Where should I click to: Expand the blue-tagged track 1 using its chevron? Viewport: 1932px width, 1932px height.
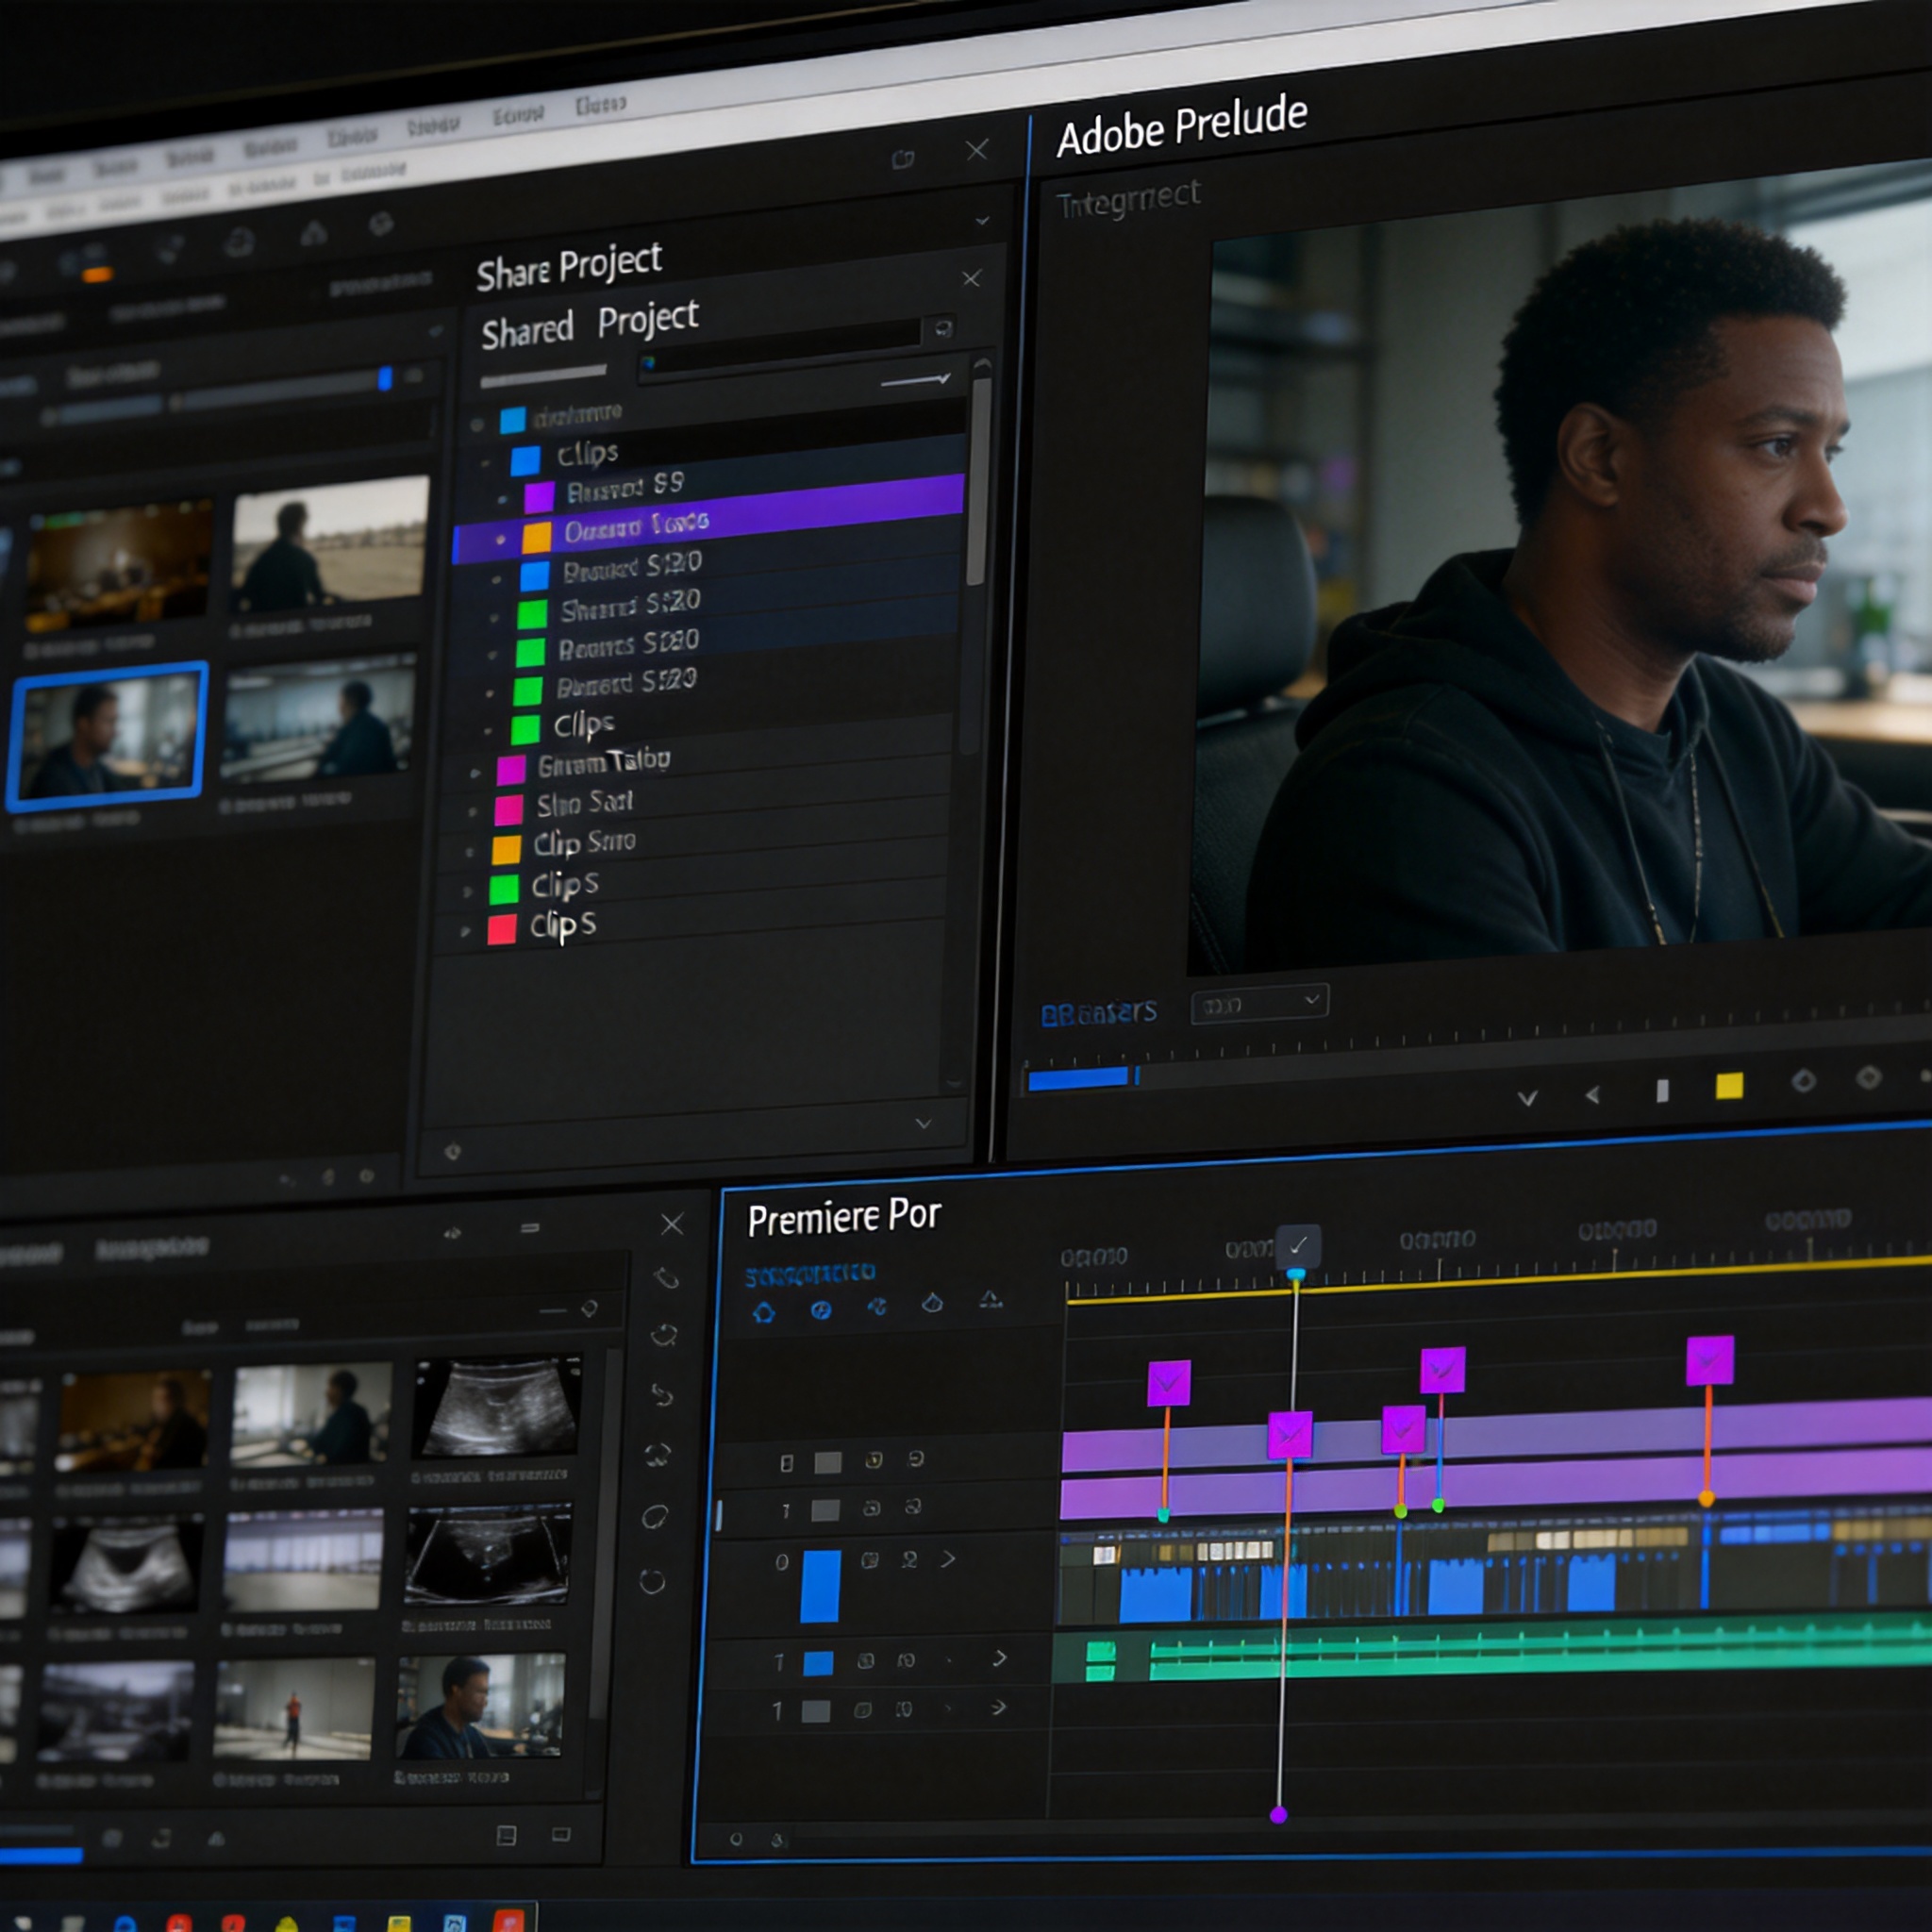point(999,1659)
